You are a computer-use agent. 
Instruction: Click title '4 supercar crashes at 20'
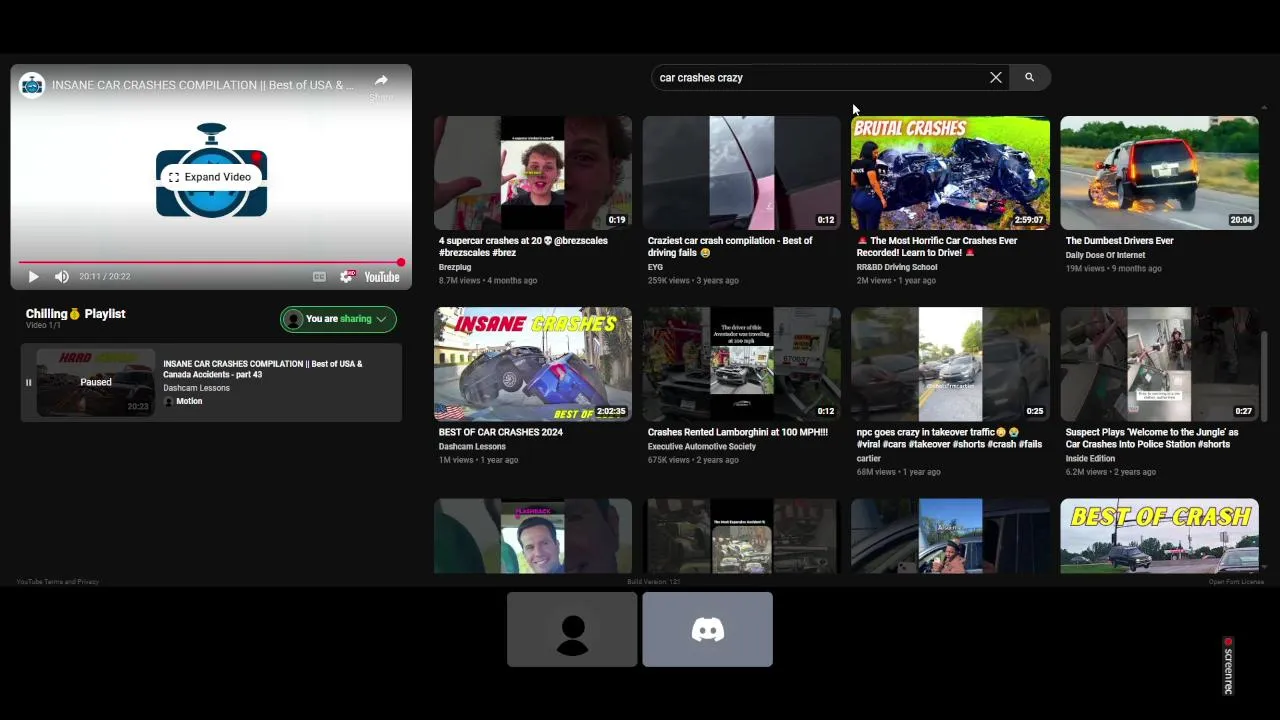coord(523,247)
